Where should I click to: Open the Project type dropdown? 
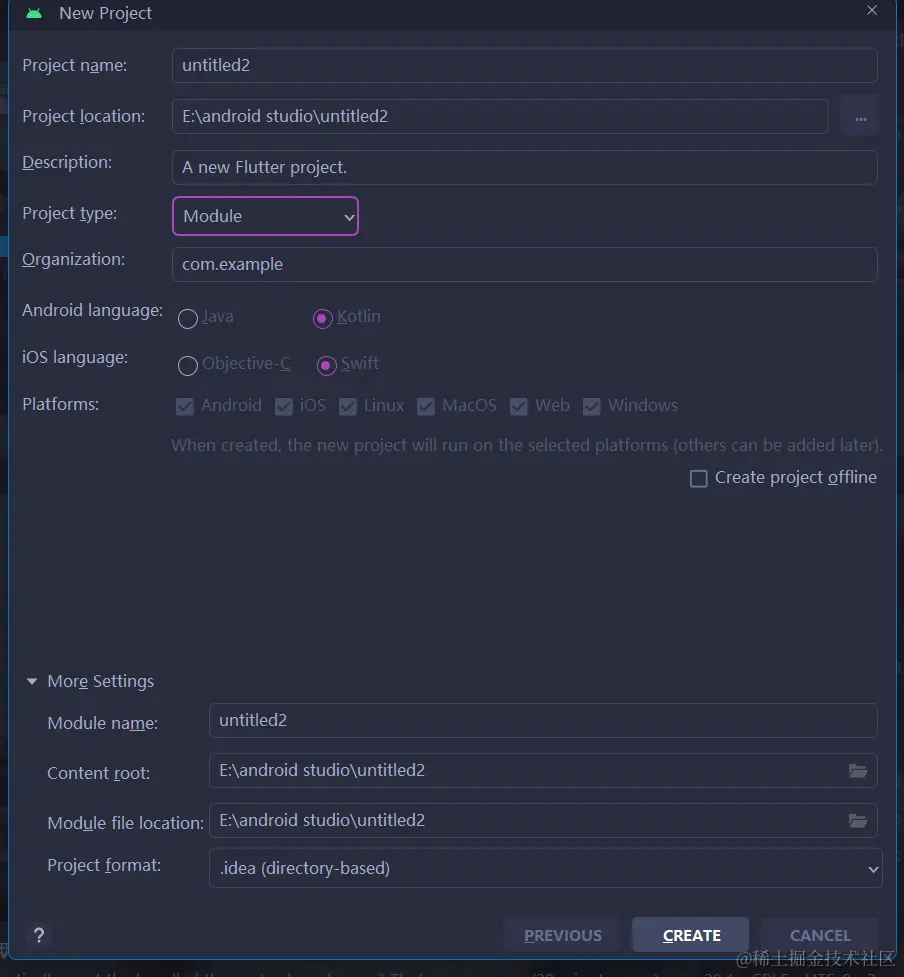coord(265,216)
